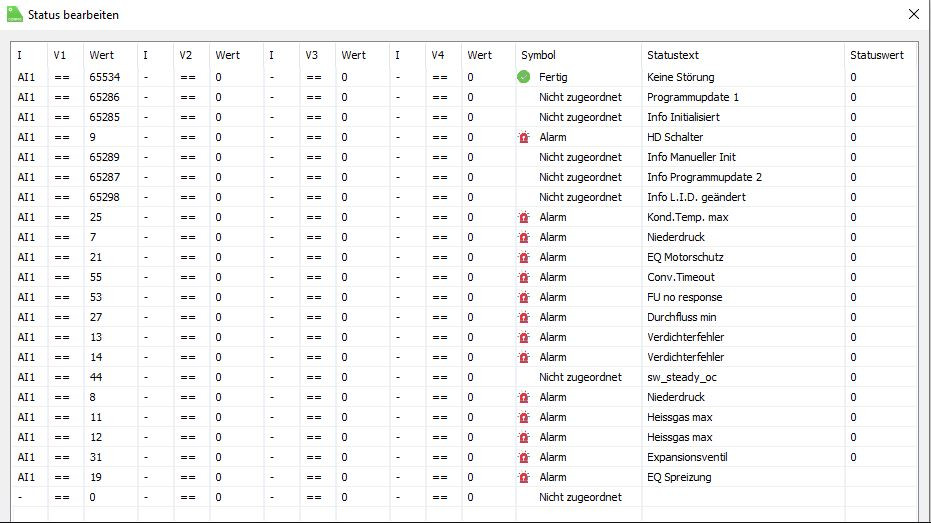Viewport: 931px width, 523px height.
Task: Select the Wert cell showing 19
Action: 96,477
